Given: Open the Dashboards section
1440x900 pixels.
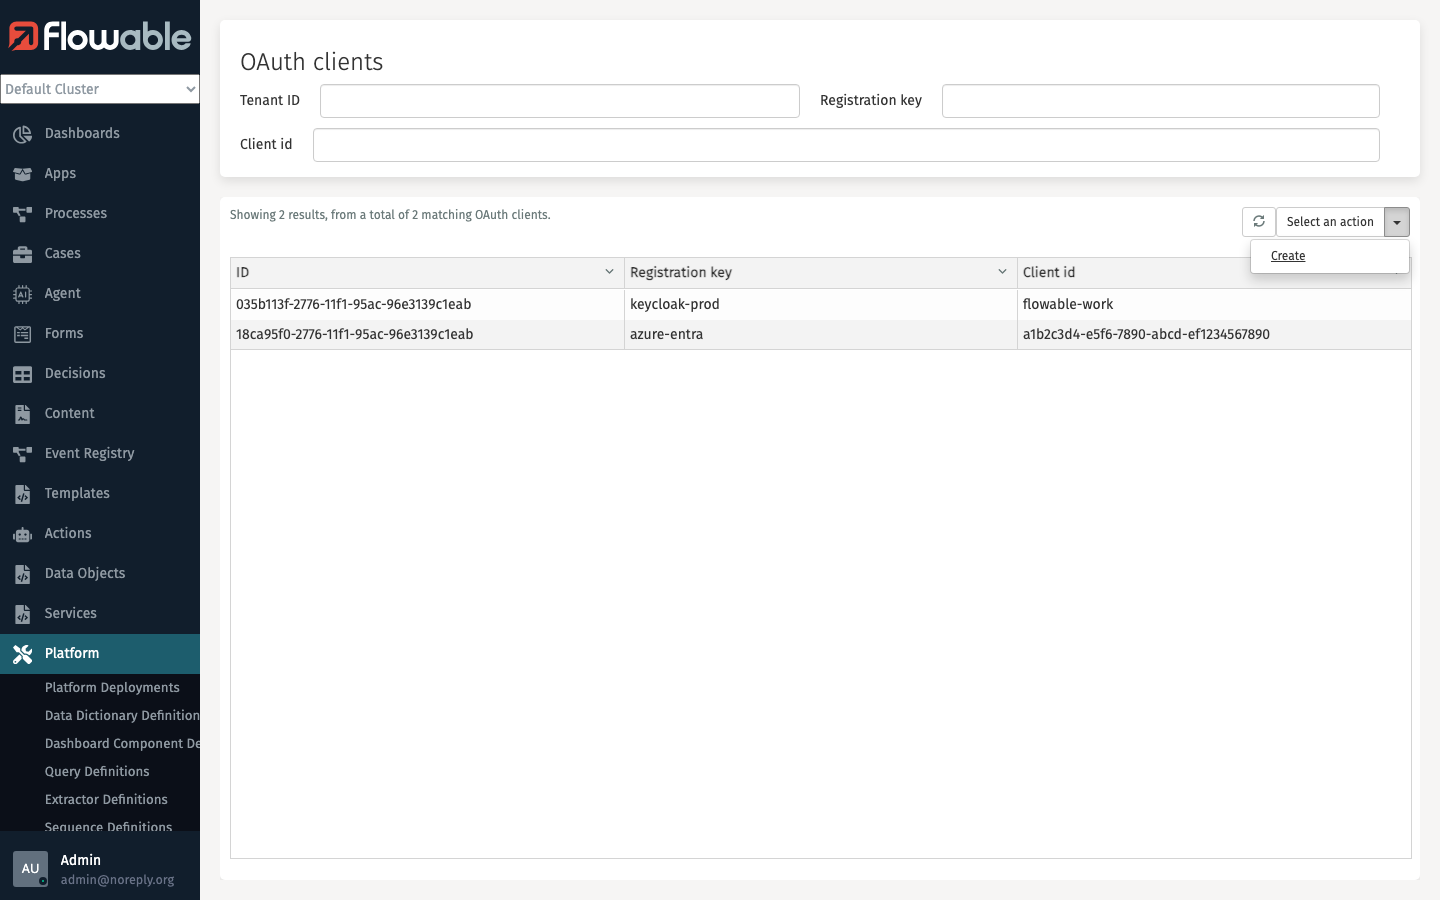Looking at the screenshot, I should 81,133.
